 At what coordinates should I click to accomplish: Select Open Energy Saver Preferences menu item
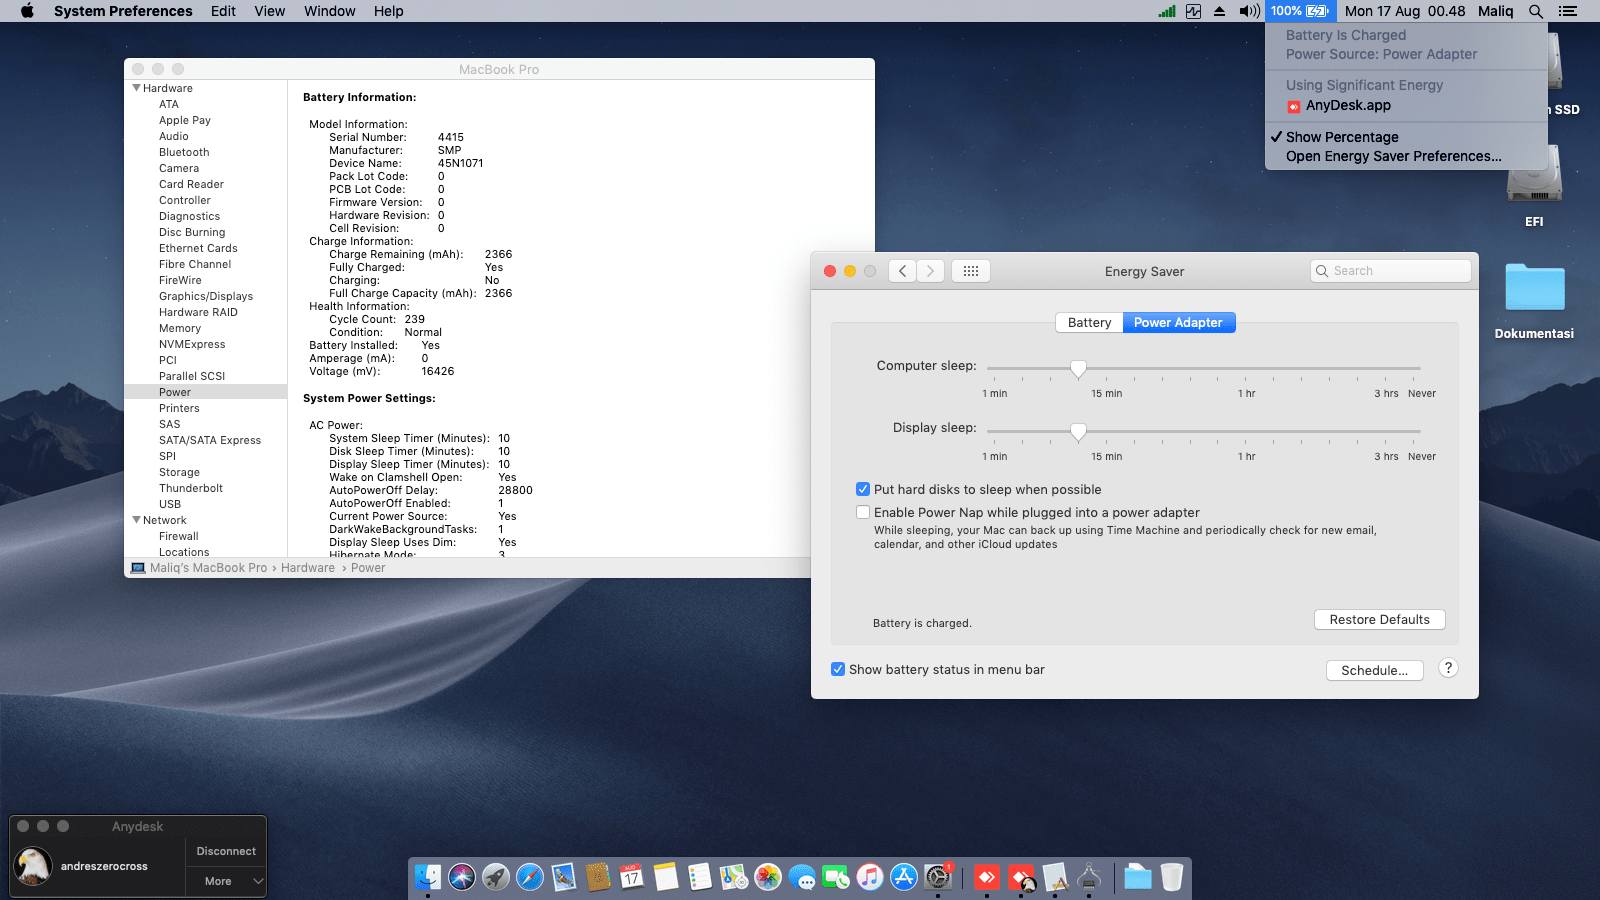pos(1393,156)
